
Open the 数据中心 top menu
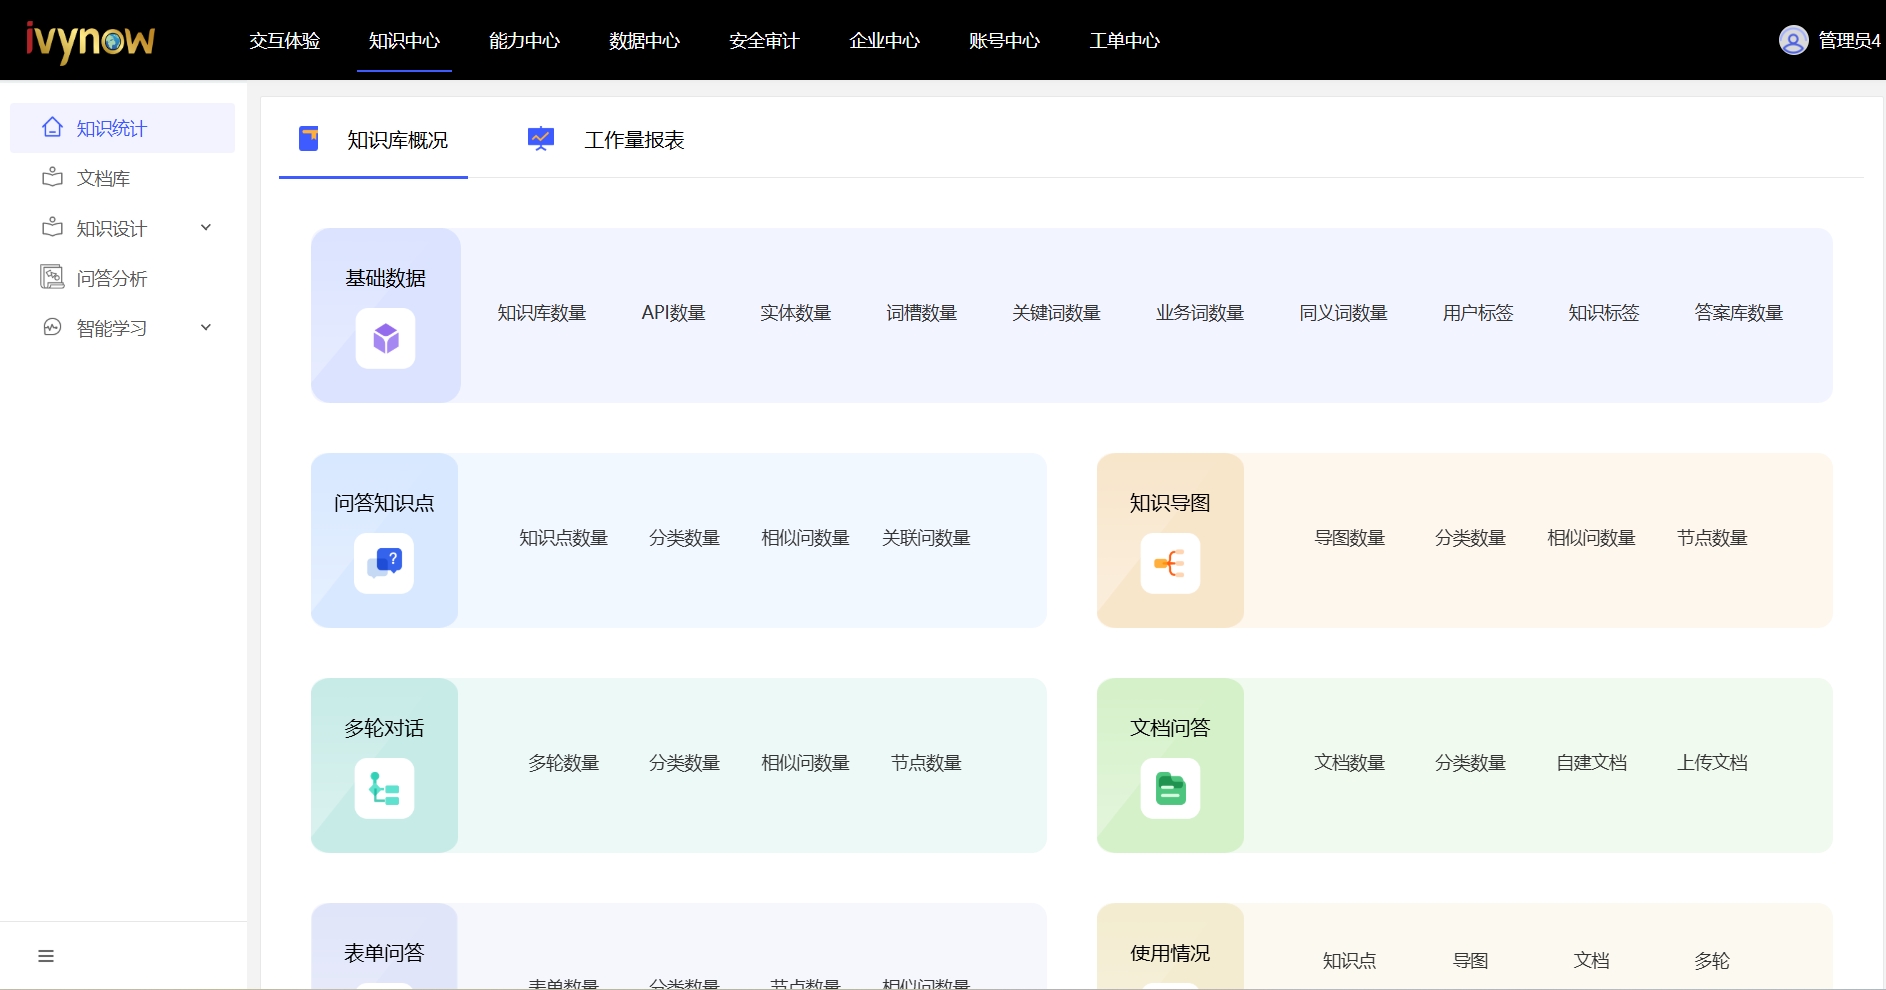644,41
